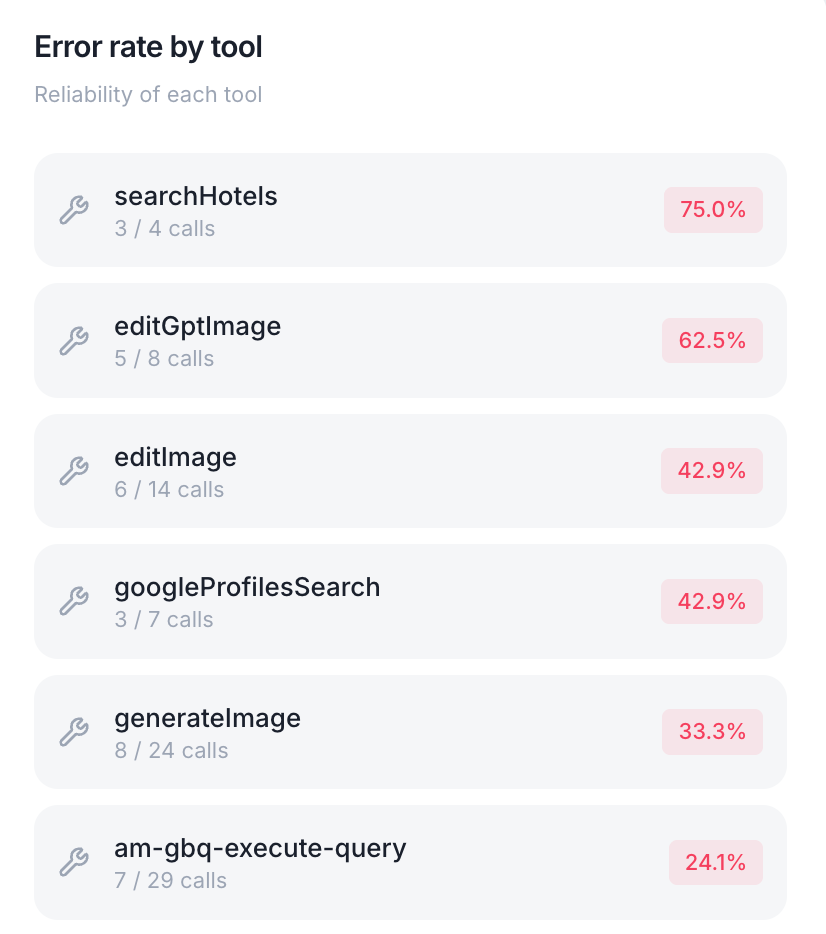Click the 33.3% error badge
The width and height of the screenshot is (826, 934).
tap(712, 732)
